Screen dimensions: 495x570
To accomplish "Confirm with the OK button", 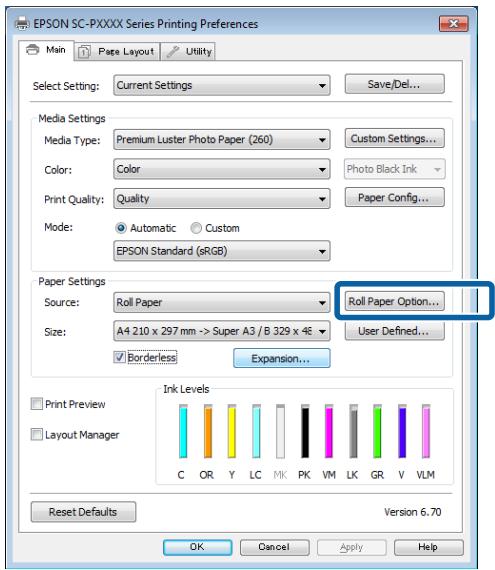I will [197, 547].
